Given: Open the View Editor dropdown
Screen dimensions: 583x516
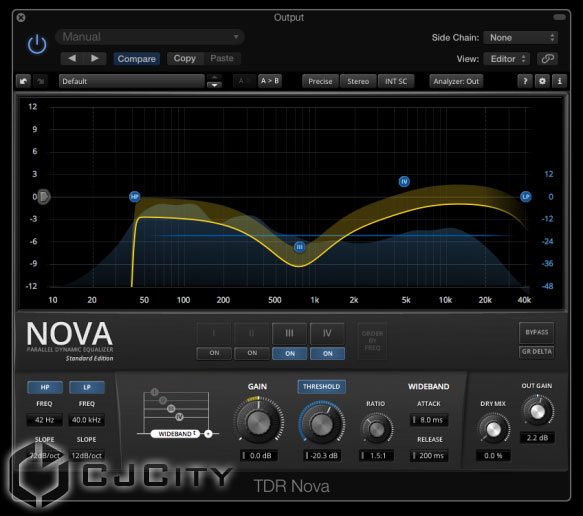Looking at the screenshot, I should click(x=506, y=59).
